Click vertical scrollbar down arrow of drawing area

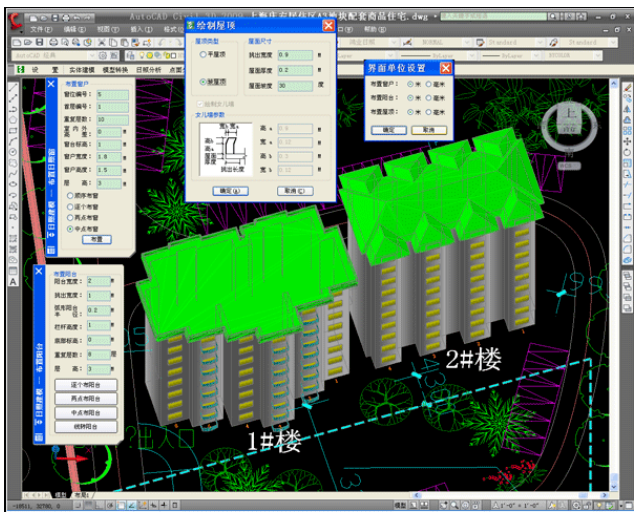[614, 486]
